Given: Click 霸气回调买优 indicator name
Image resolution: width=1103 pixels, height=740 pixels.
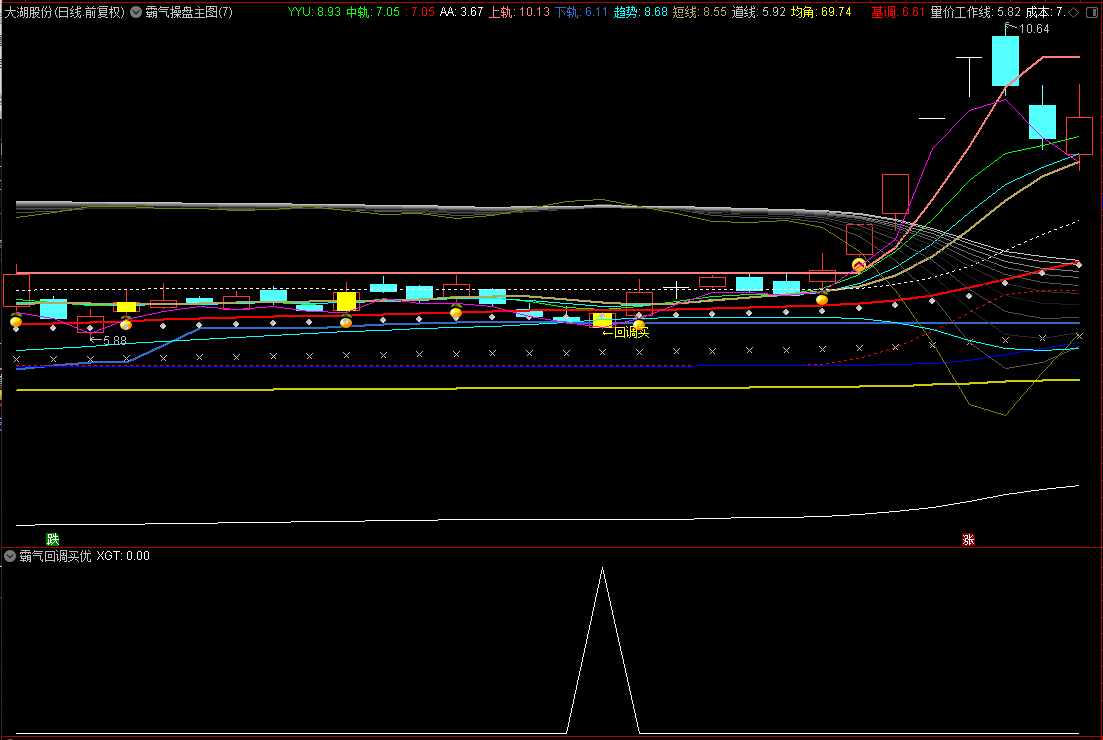Looking at the screenshot, I should point(55,556).
